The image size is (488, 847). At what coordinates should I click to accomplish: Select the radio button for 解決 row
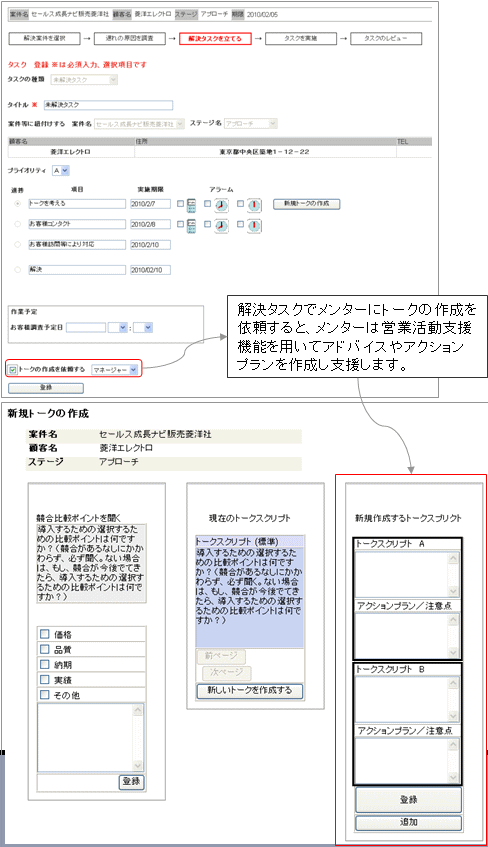coord(17,270)
